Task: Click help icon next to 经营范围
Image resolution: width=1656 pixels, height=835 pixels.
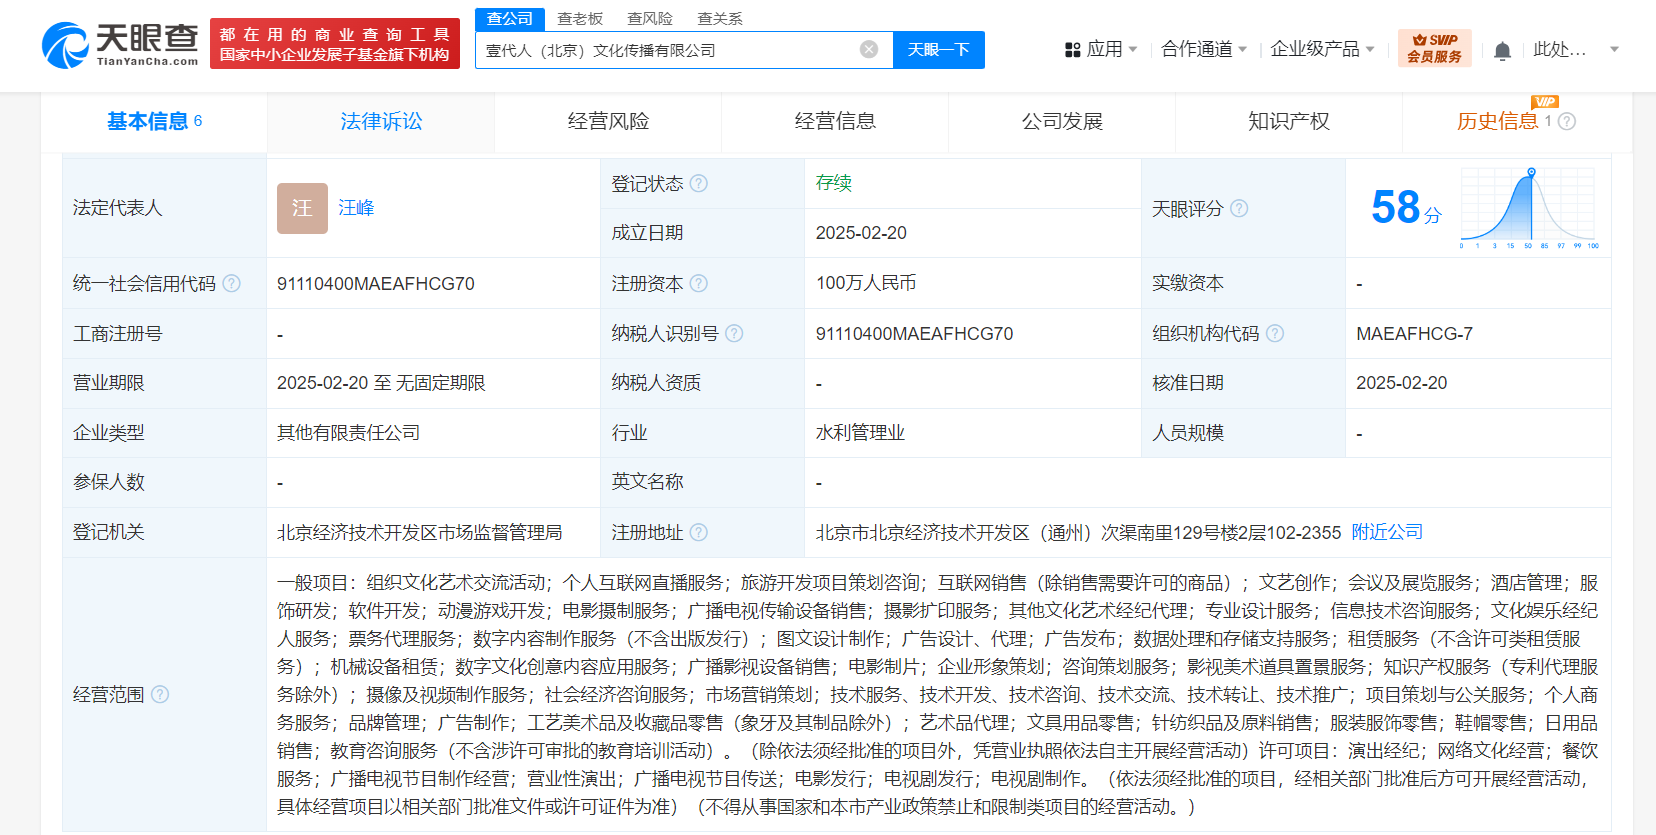Action: point(160,694)
